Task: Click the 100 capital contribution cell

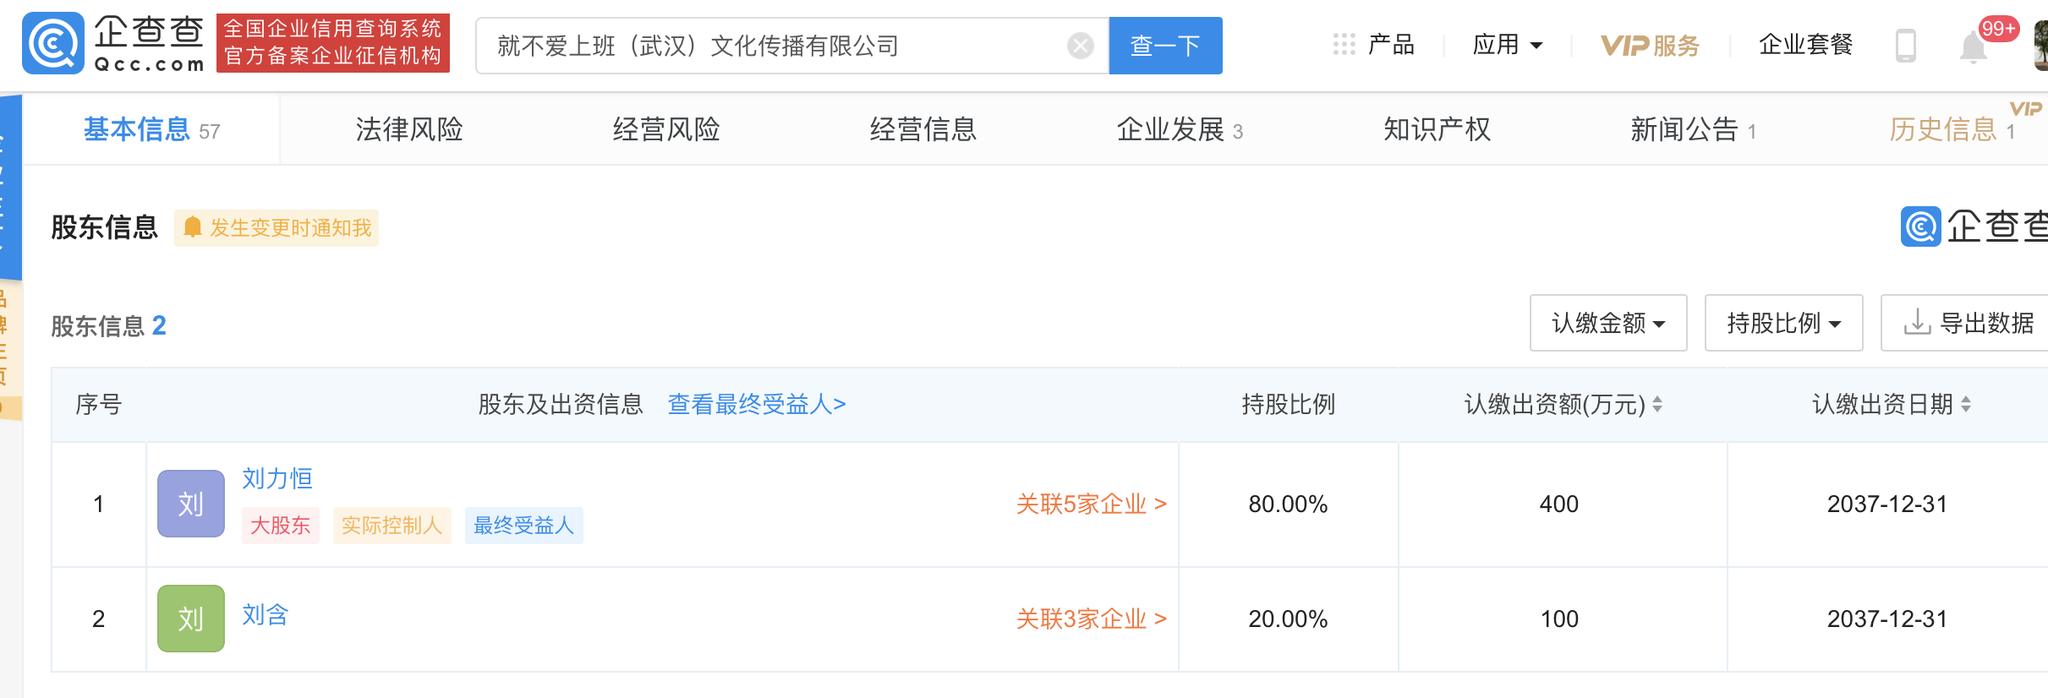Action: 1560,619
